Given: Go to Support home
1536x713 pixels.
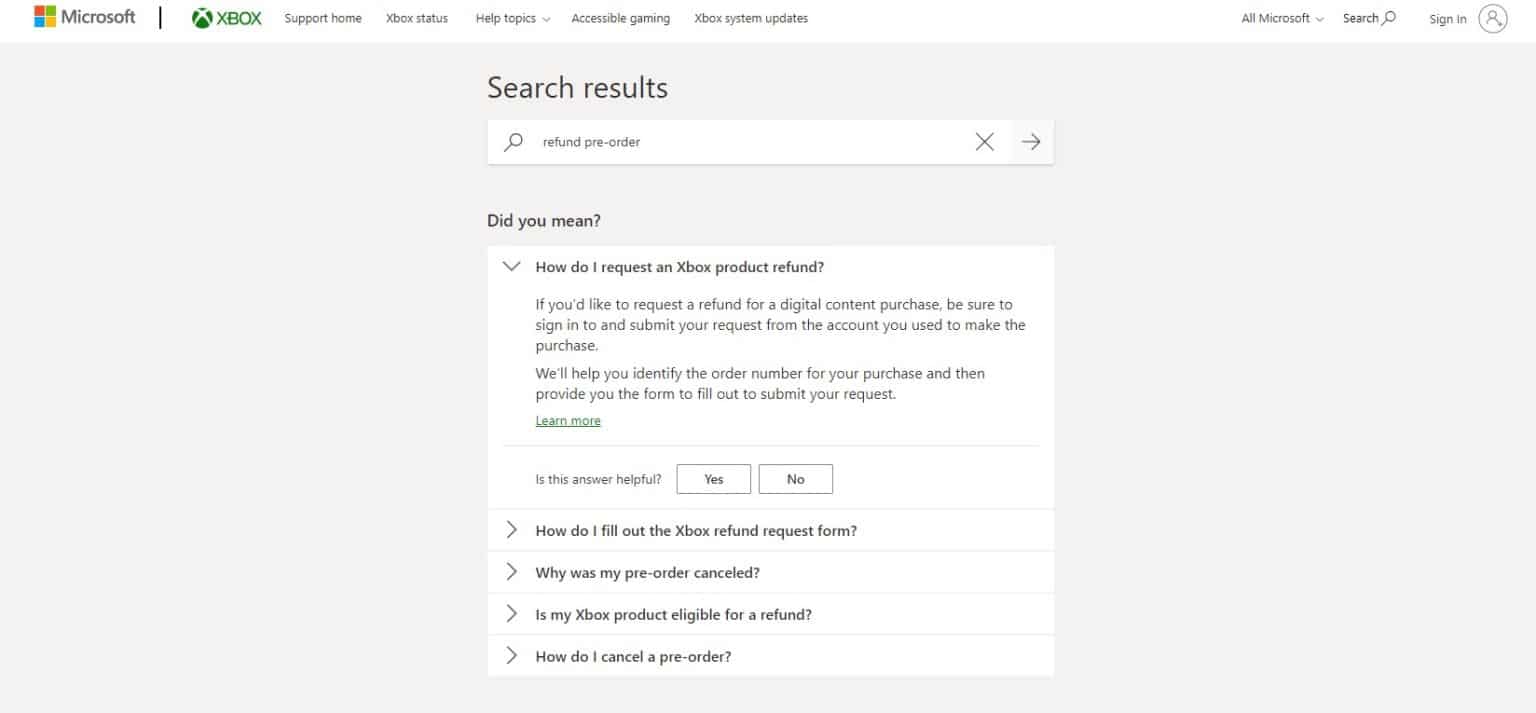Looking at the screenshot, I should pos(323,18).
